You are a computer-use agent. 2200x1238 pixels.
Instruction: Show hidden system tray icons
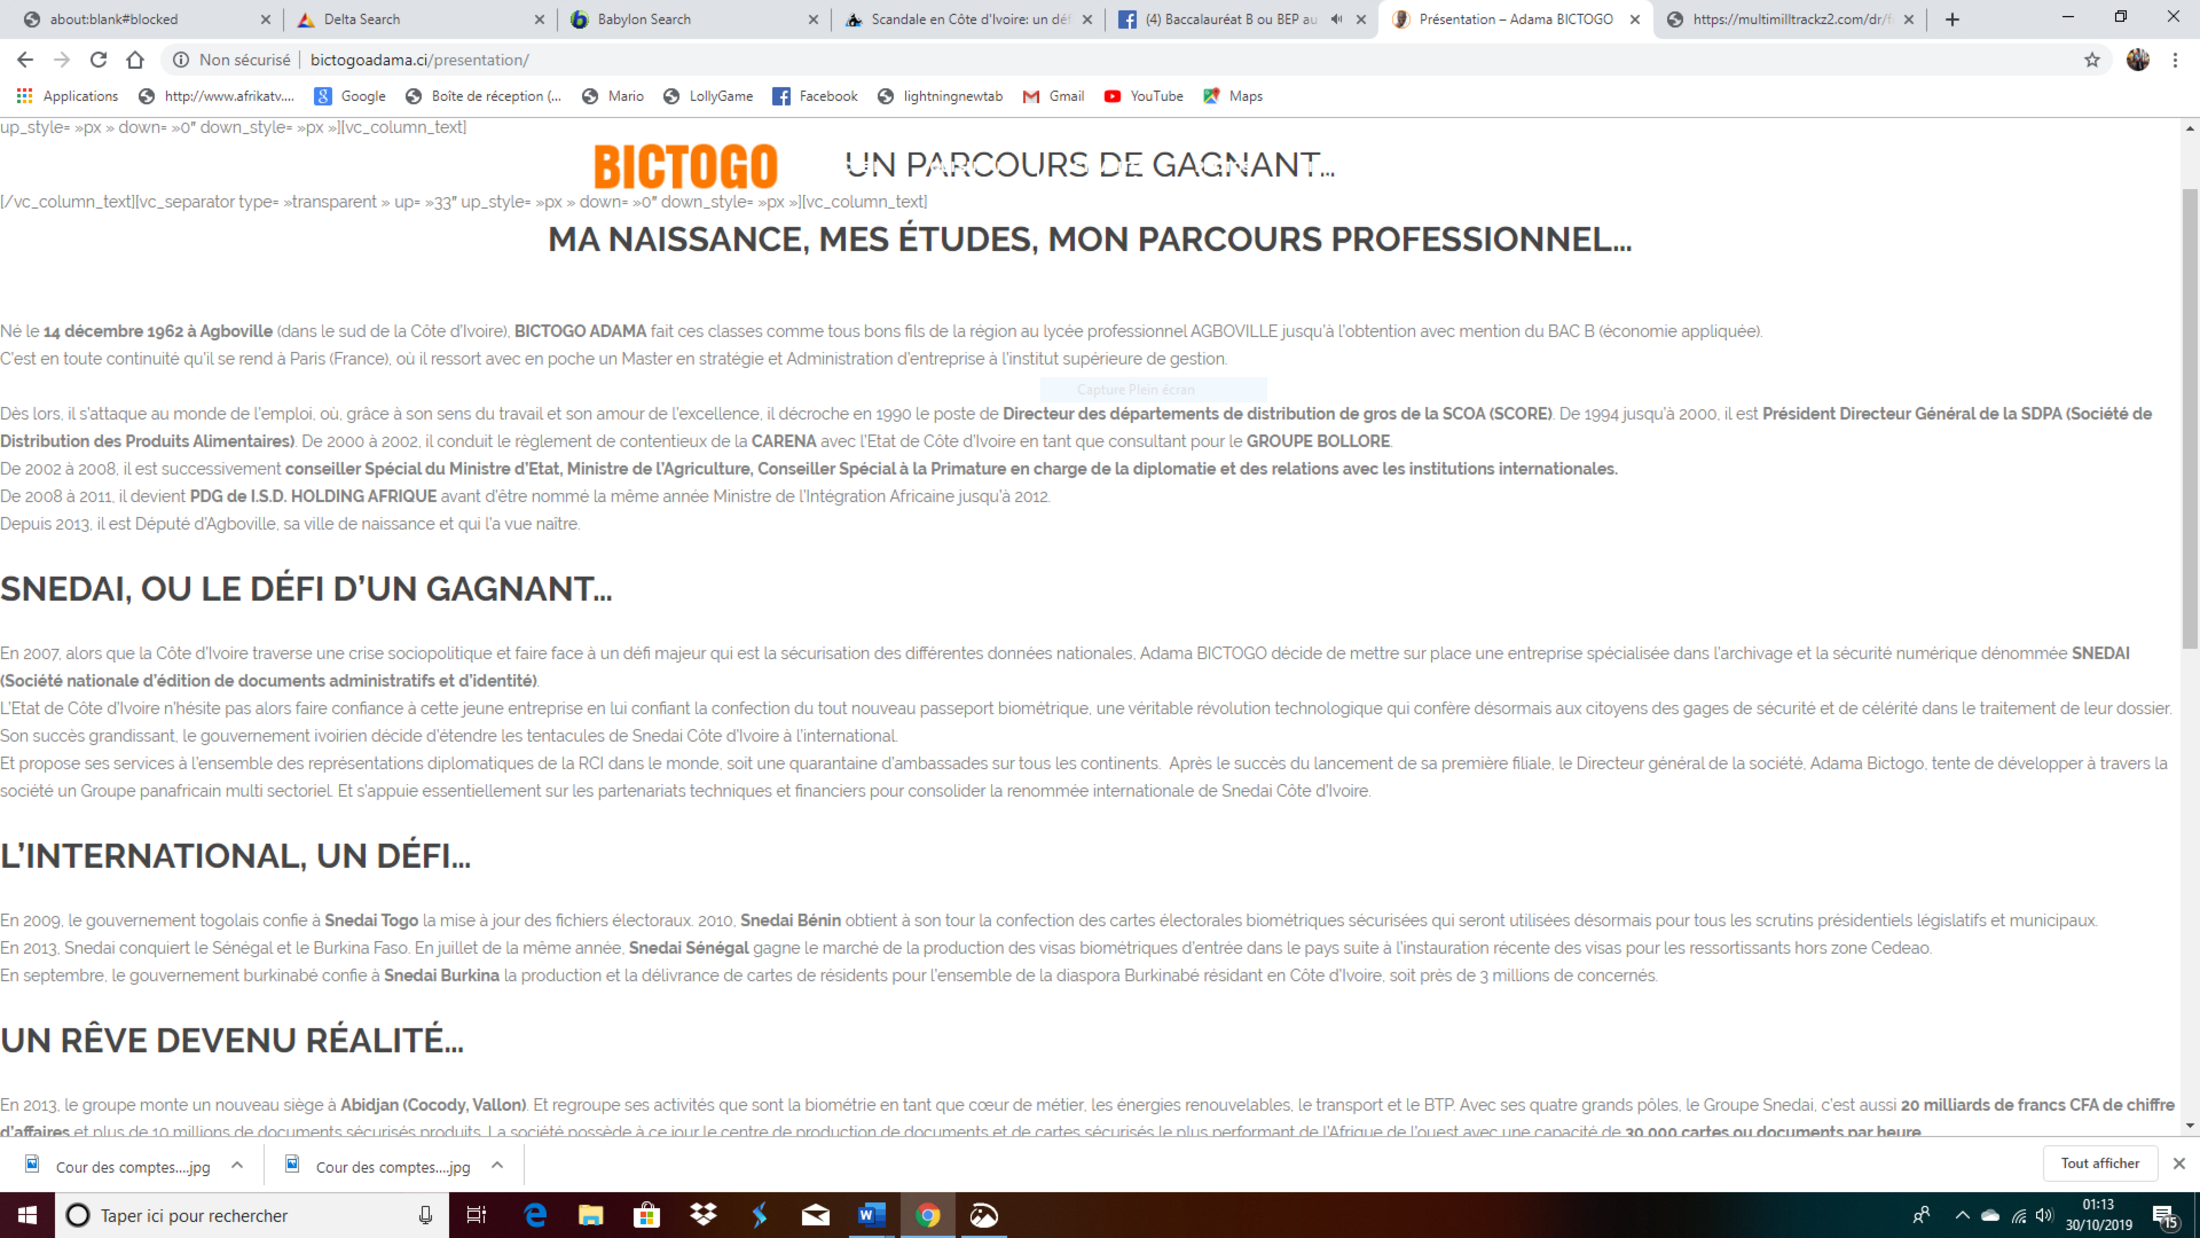coord(1961,1215)
